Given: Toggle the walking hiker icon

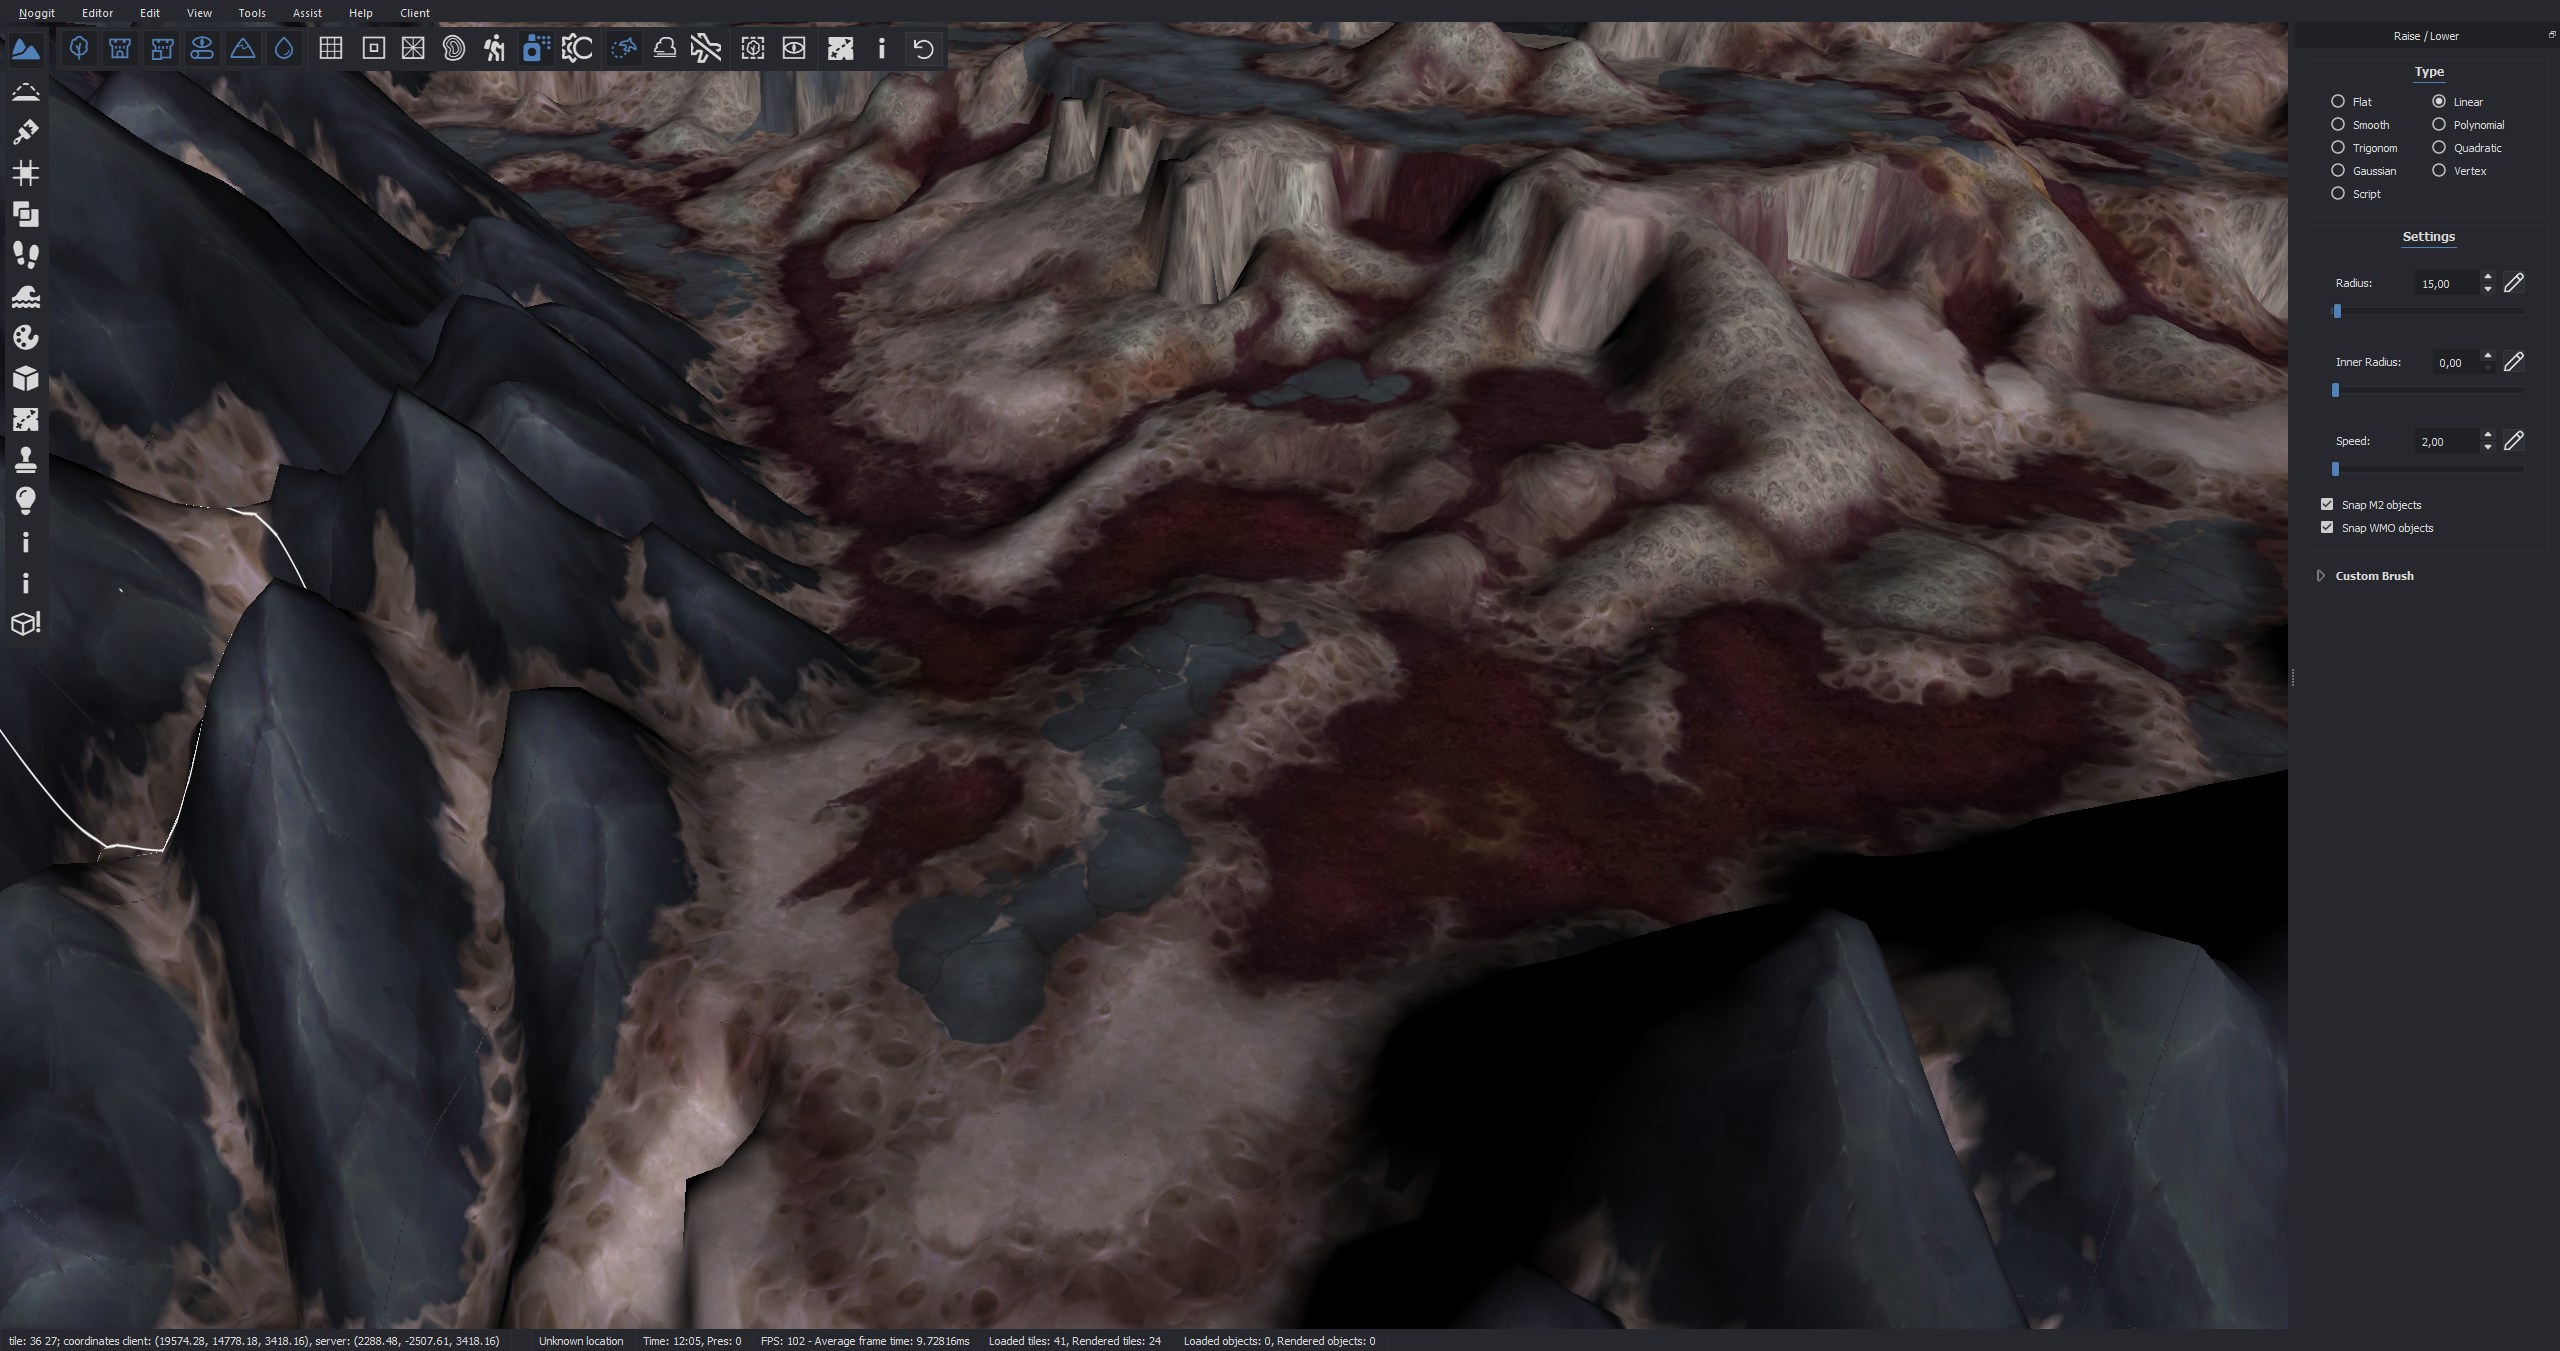Looking at the screenshot, I should pyautogui.click(x=494, y=48).
